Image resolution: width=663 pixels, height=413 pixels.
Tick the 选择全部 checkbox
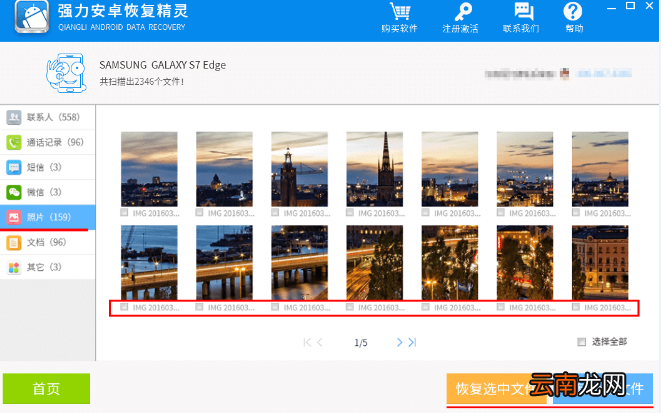point(582,342)
